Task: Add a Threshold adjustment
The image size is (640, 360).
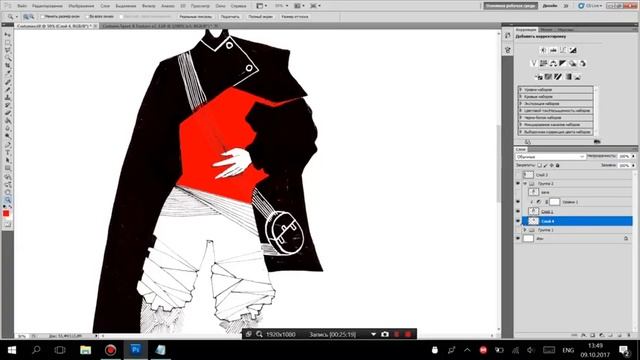Action: point(558,76)
